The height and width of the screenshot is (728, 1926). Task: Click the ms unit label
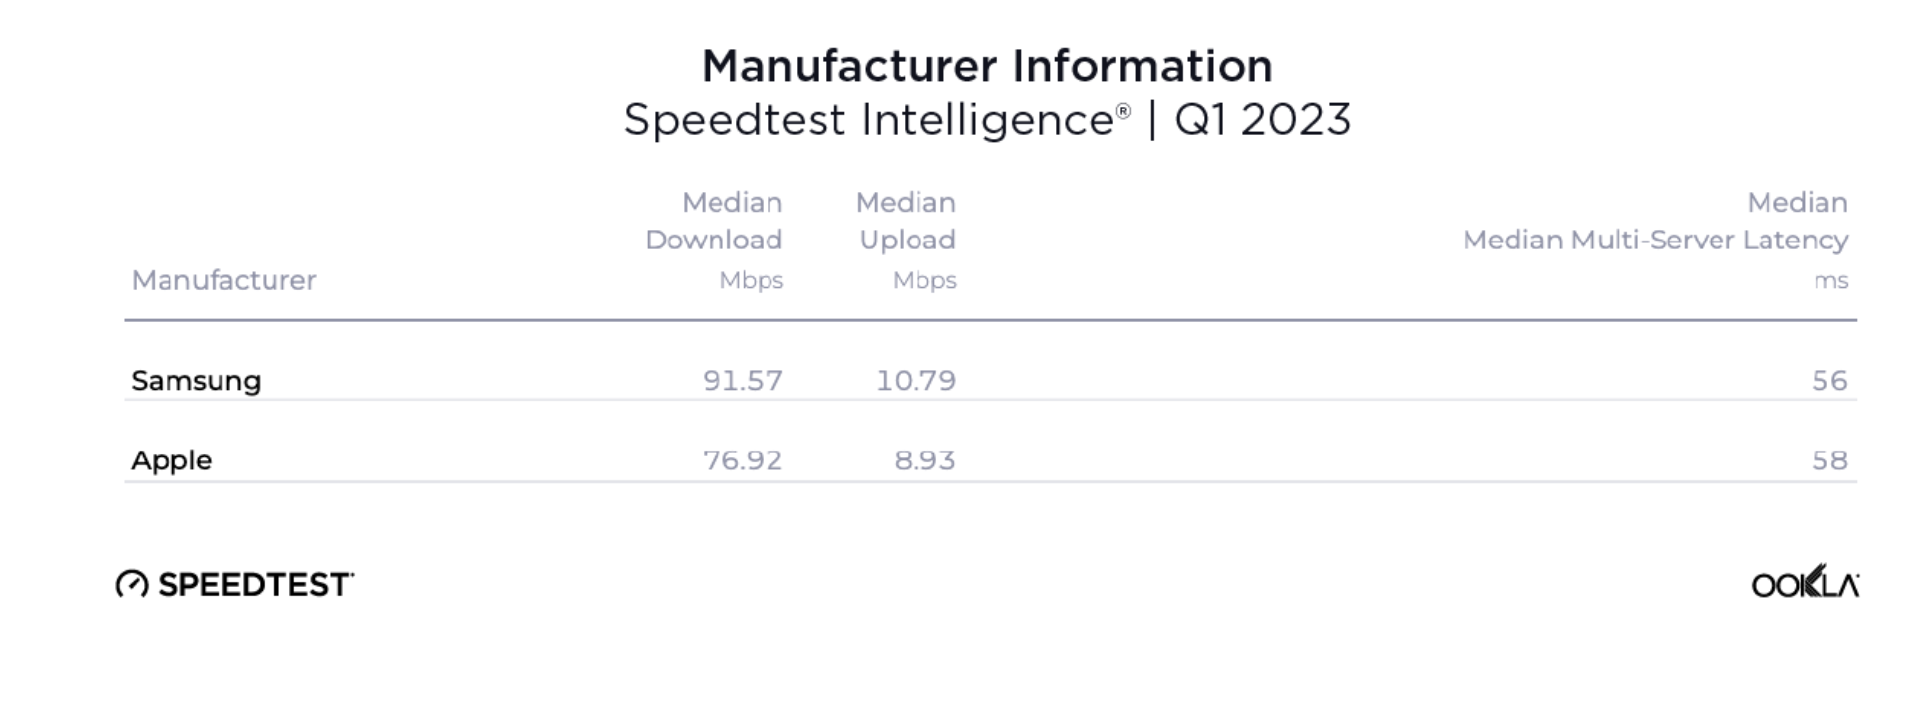tap(1831, 281)
